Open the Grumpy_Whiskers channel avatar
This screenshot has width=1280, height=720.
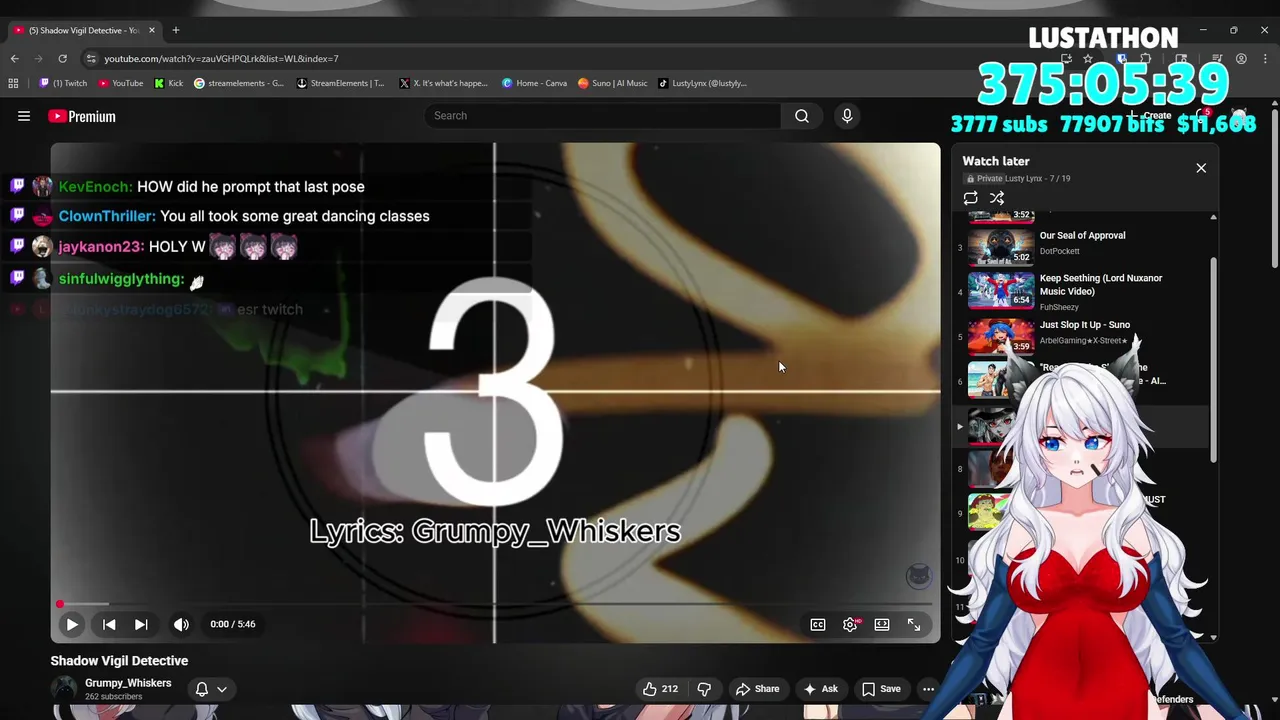pyautogui.click(x=64, y=689)
